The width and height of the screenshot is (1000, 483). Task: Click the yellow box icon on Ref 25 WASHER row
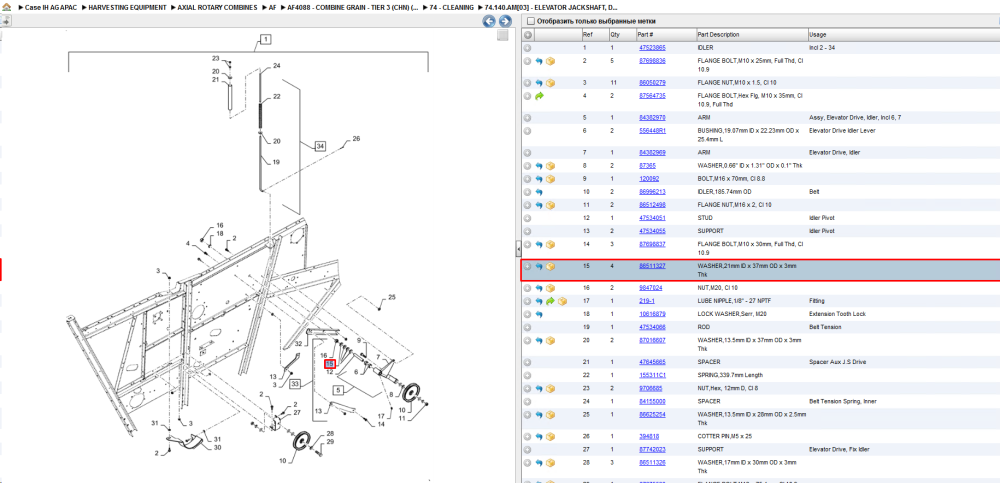tap(550, 415)
